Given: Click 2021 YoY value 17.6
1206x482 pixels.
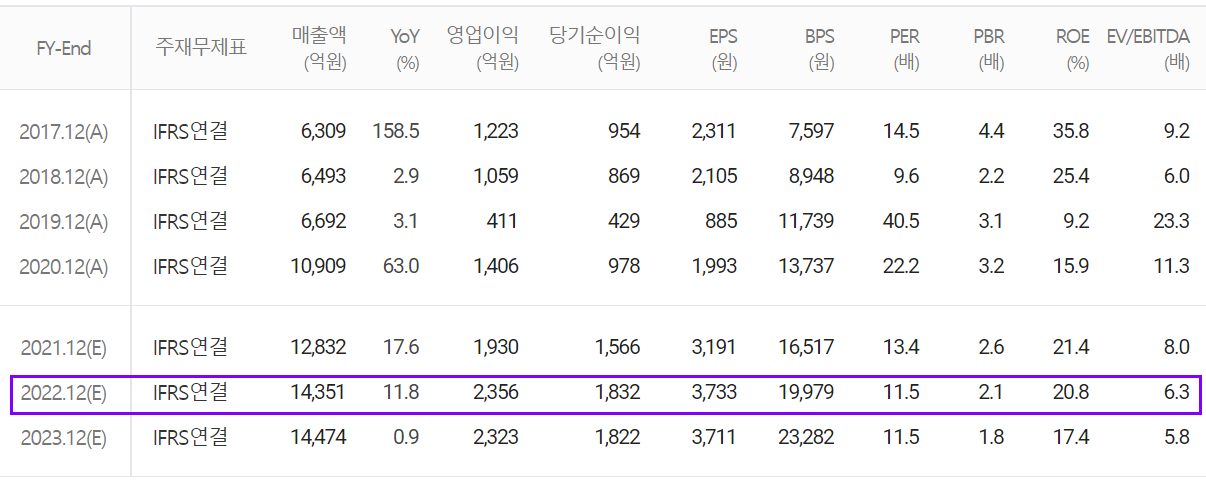Looking at the screenshot, I should 402,347.
